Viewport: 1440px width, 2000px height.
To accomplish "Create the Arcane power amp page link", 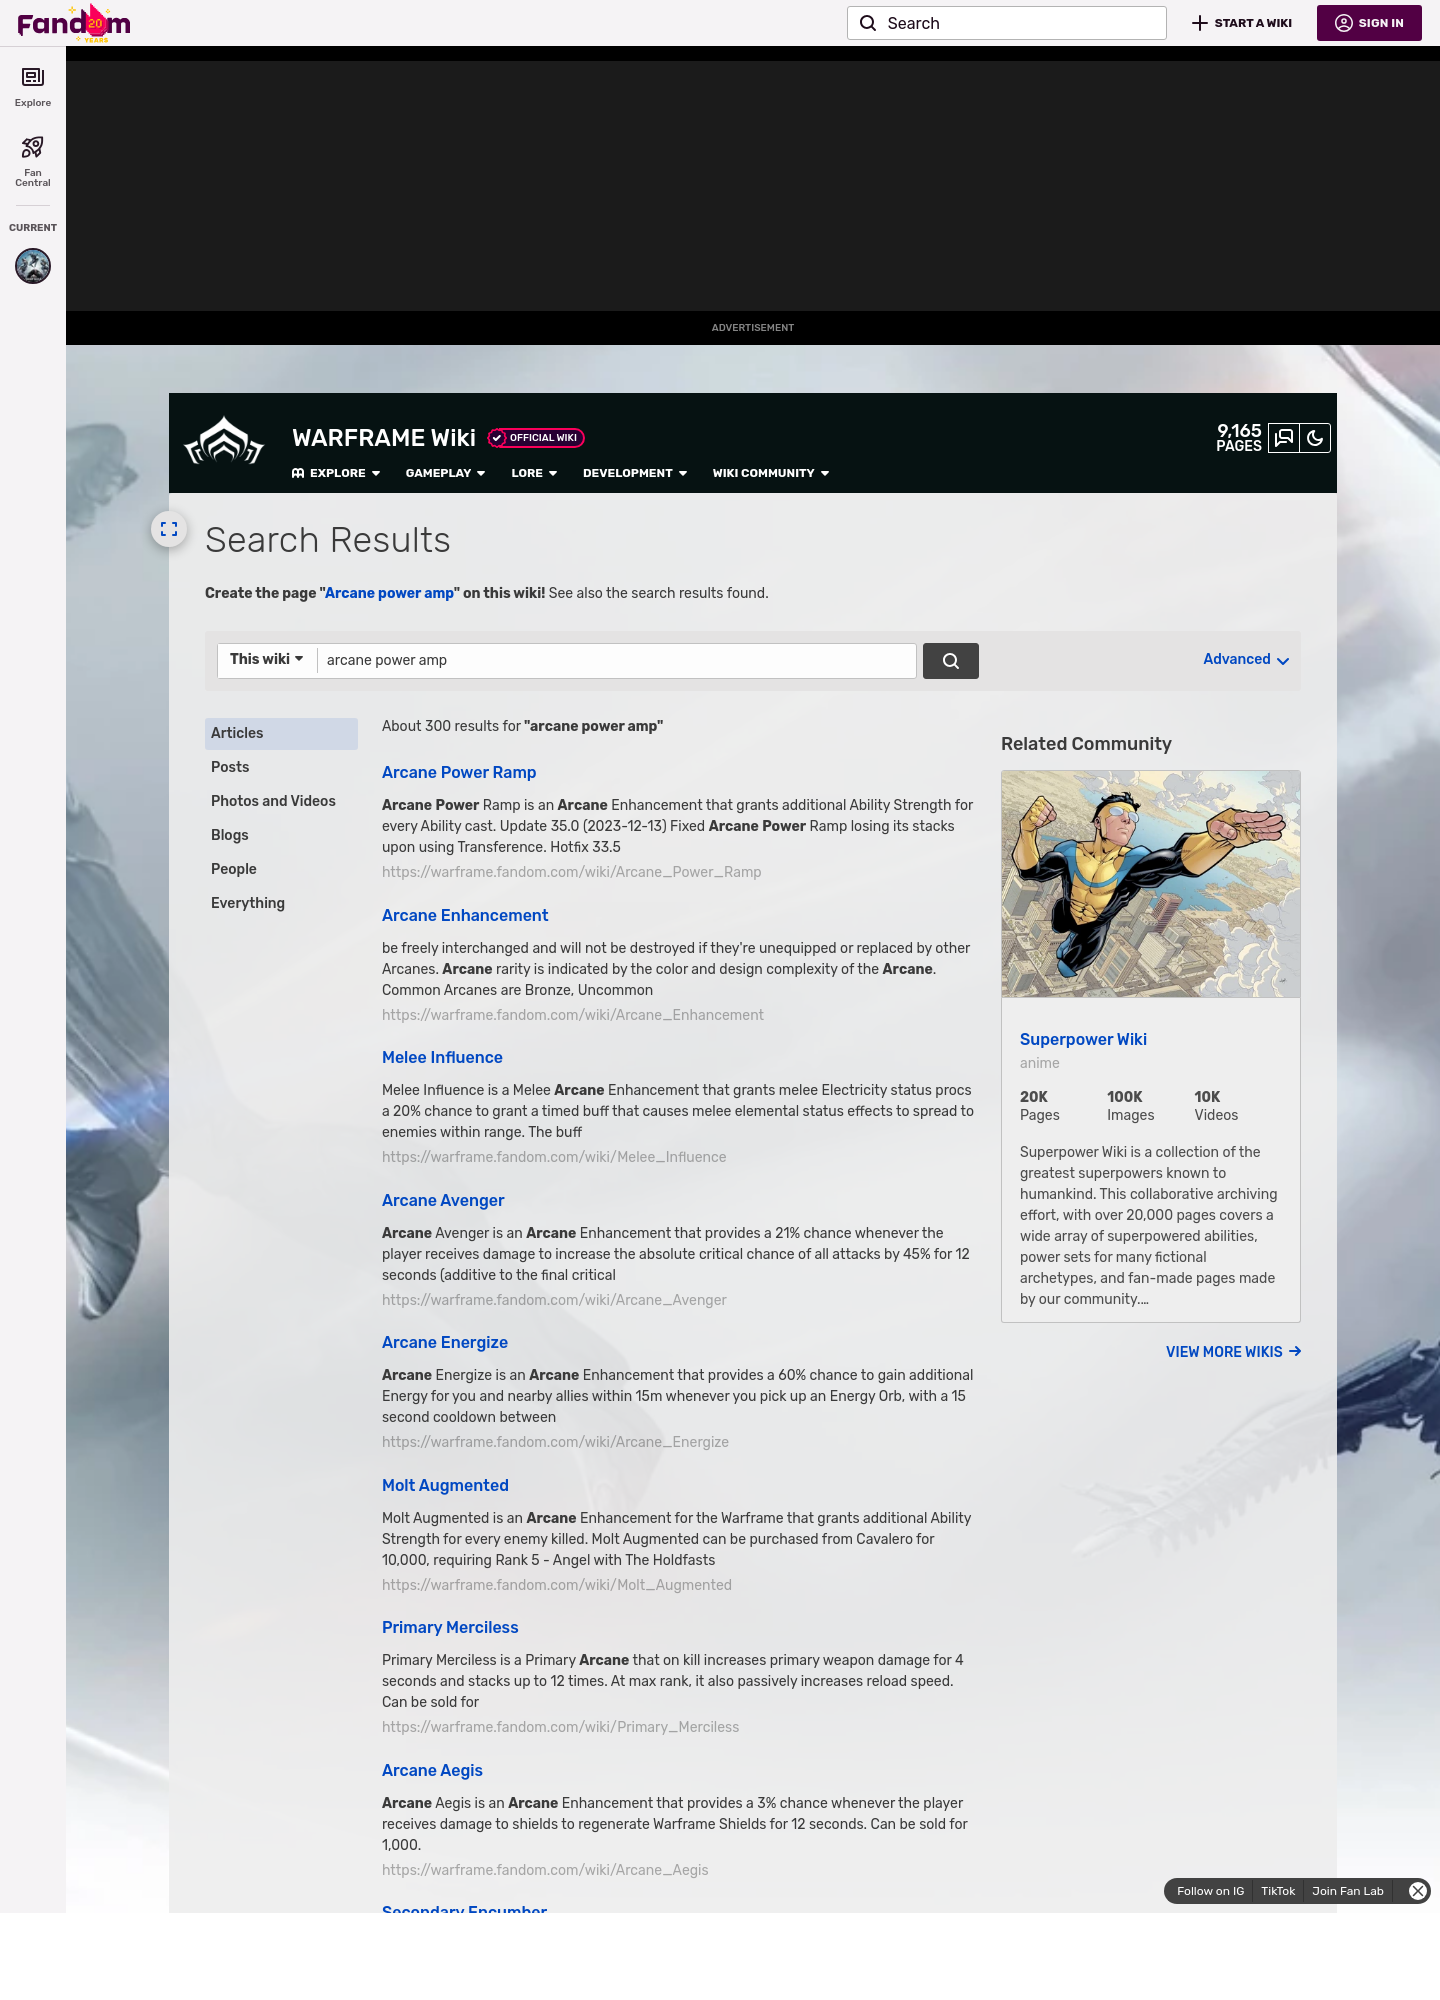I will point(389,593).
